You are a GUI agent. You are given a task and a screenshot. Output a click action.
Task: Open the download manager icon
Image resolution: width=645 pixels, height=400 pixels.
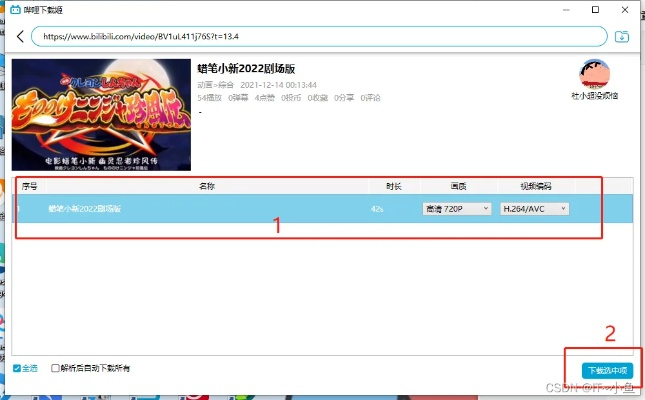(622, 37)
